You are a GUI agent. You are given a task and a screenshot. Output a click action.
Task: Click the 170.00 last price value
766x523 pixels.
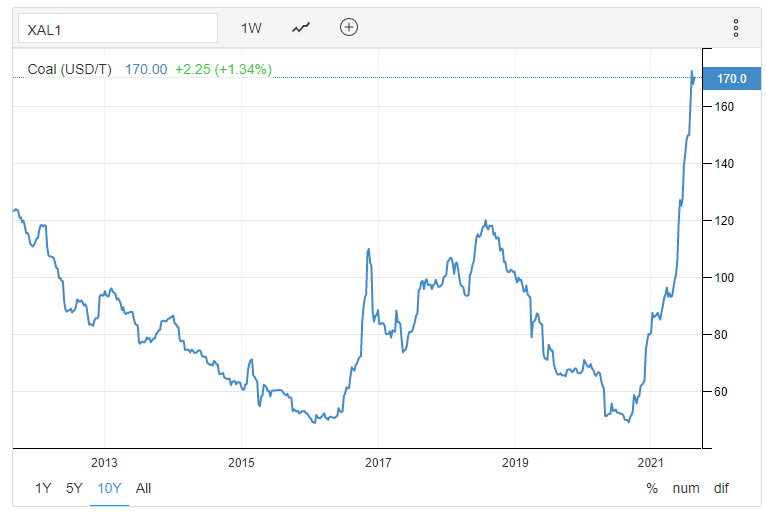point(146,69)
